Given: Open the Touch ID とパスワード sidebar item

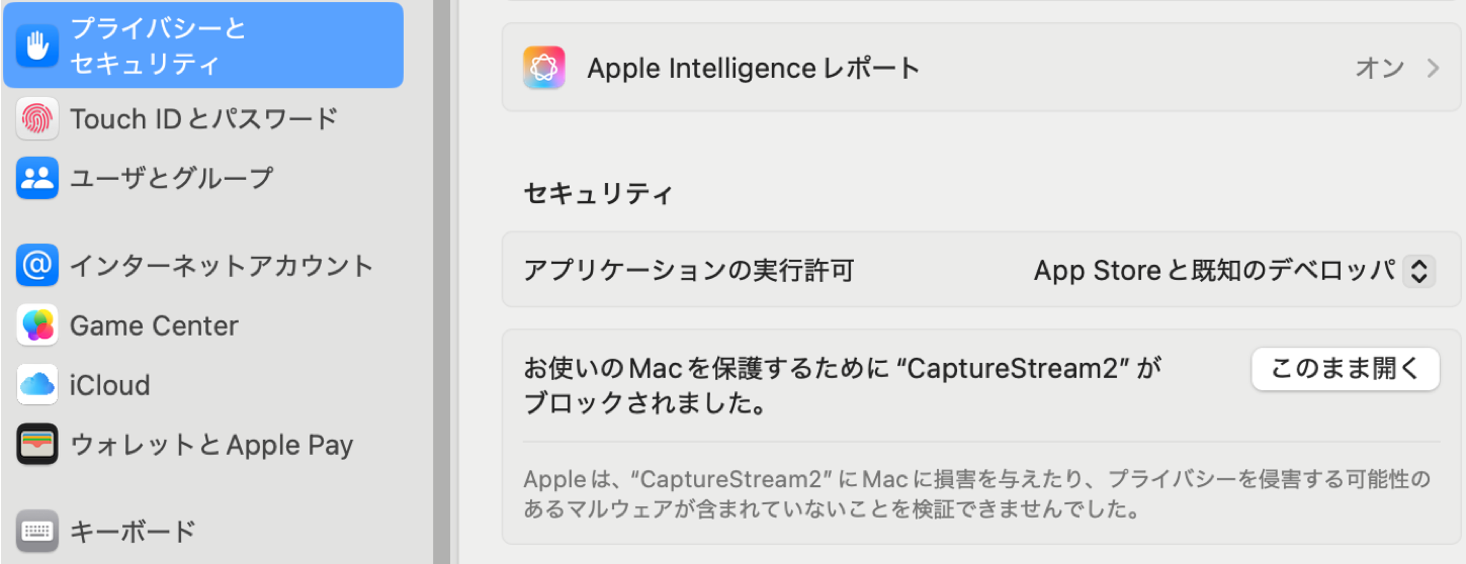Looking at the screenshot, I should [204, 119].
